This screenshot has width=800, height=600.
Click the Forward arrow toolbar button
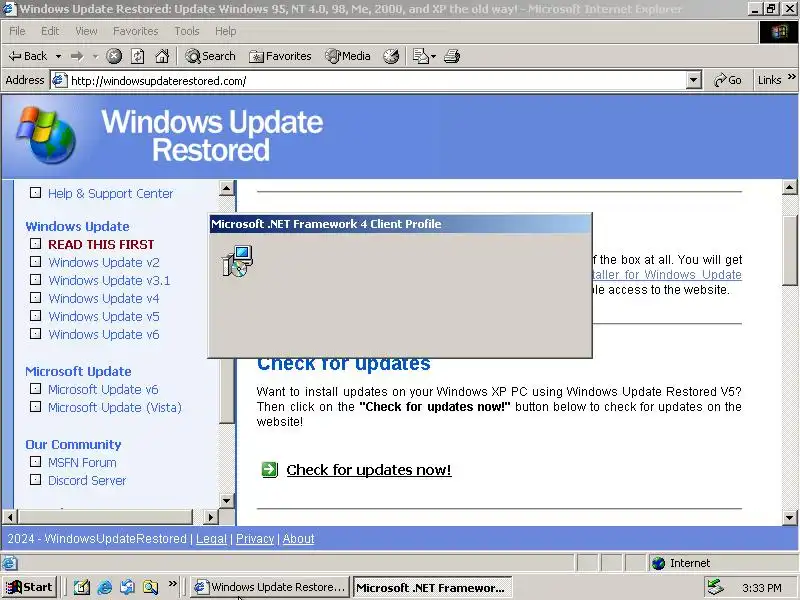click(78, 56)
